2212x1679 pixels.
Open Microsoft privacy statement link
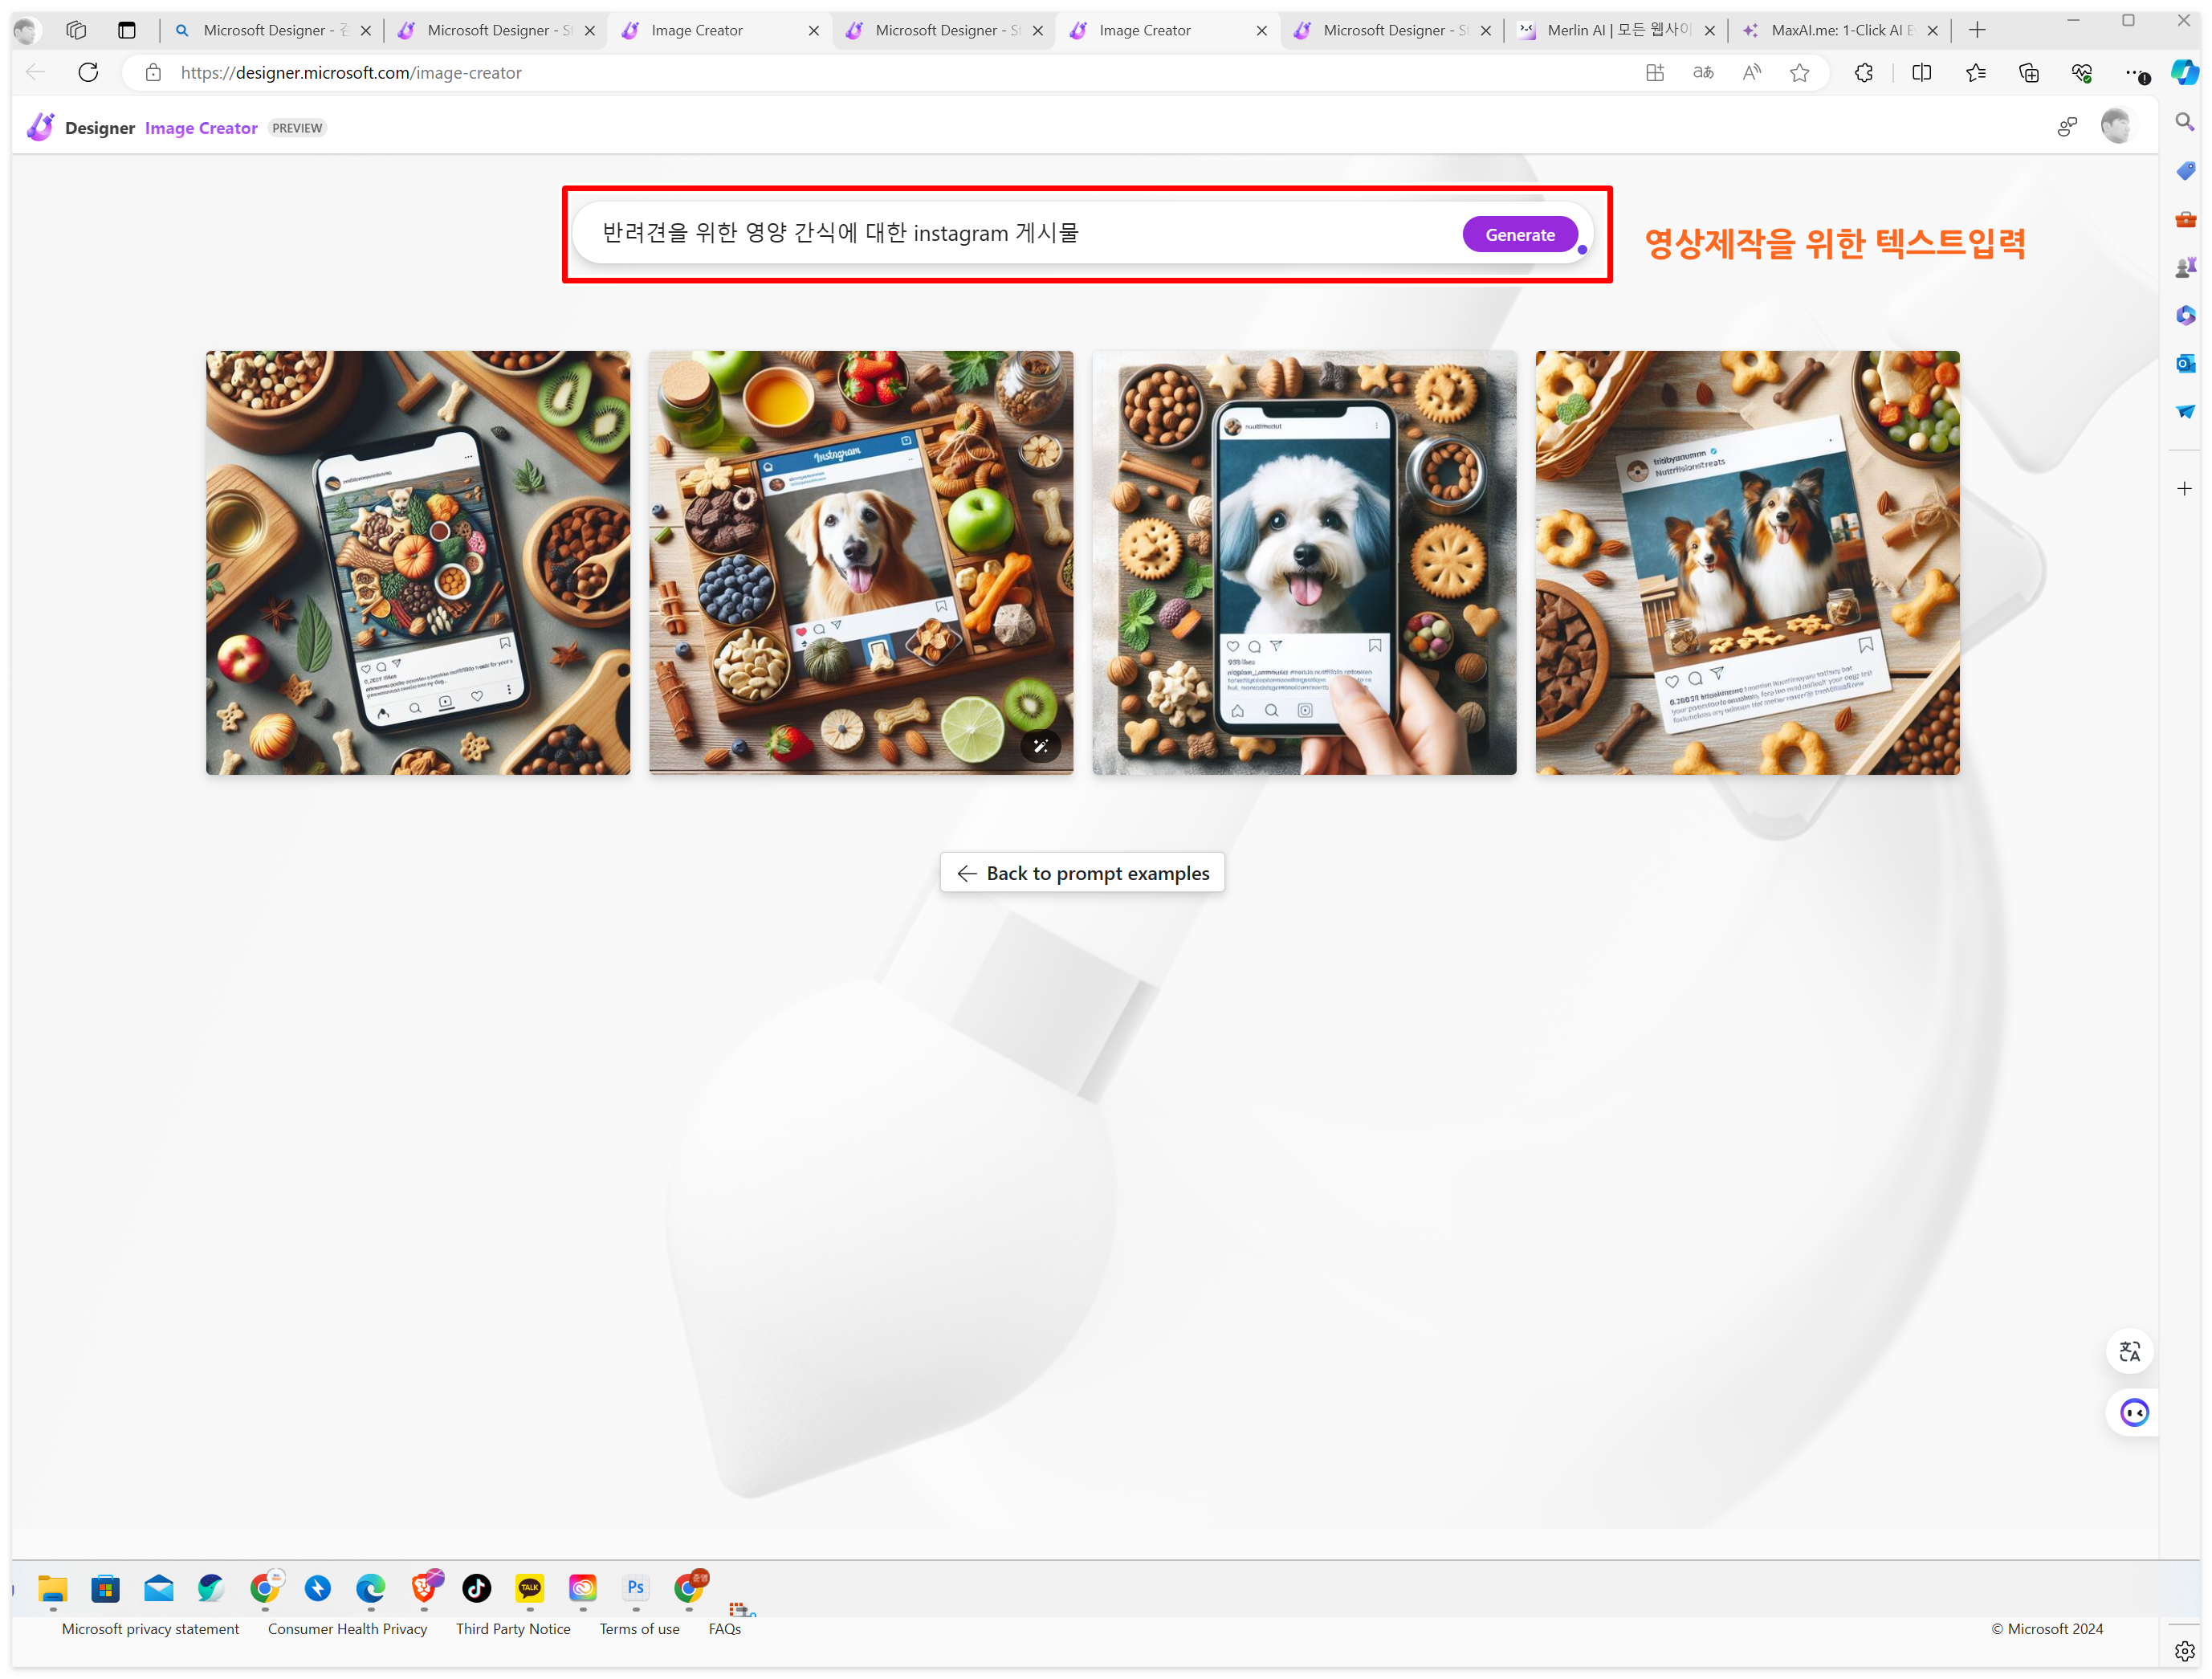[x=150, y=1628]
